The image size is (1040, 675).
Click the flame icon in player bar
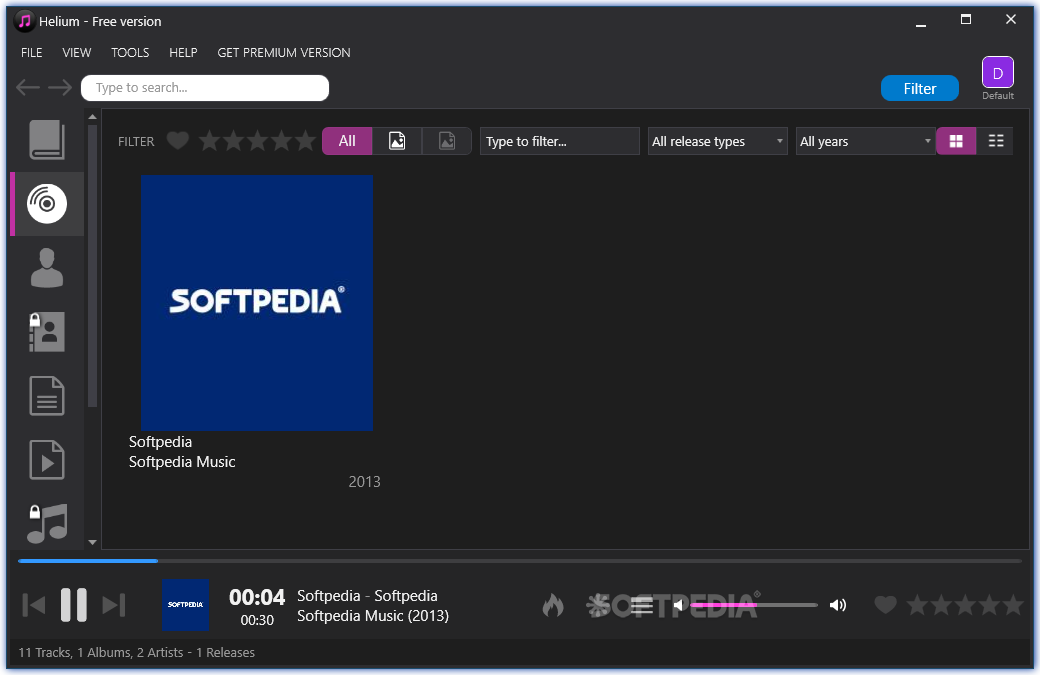tap(553, 605)
